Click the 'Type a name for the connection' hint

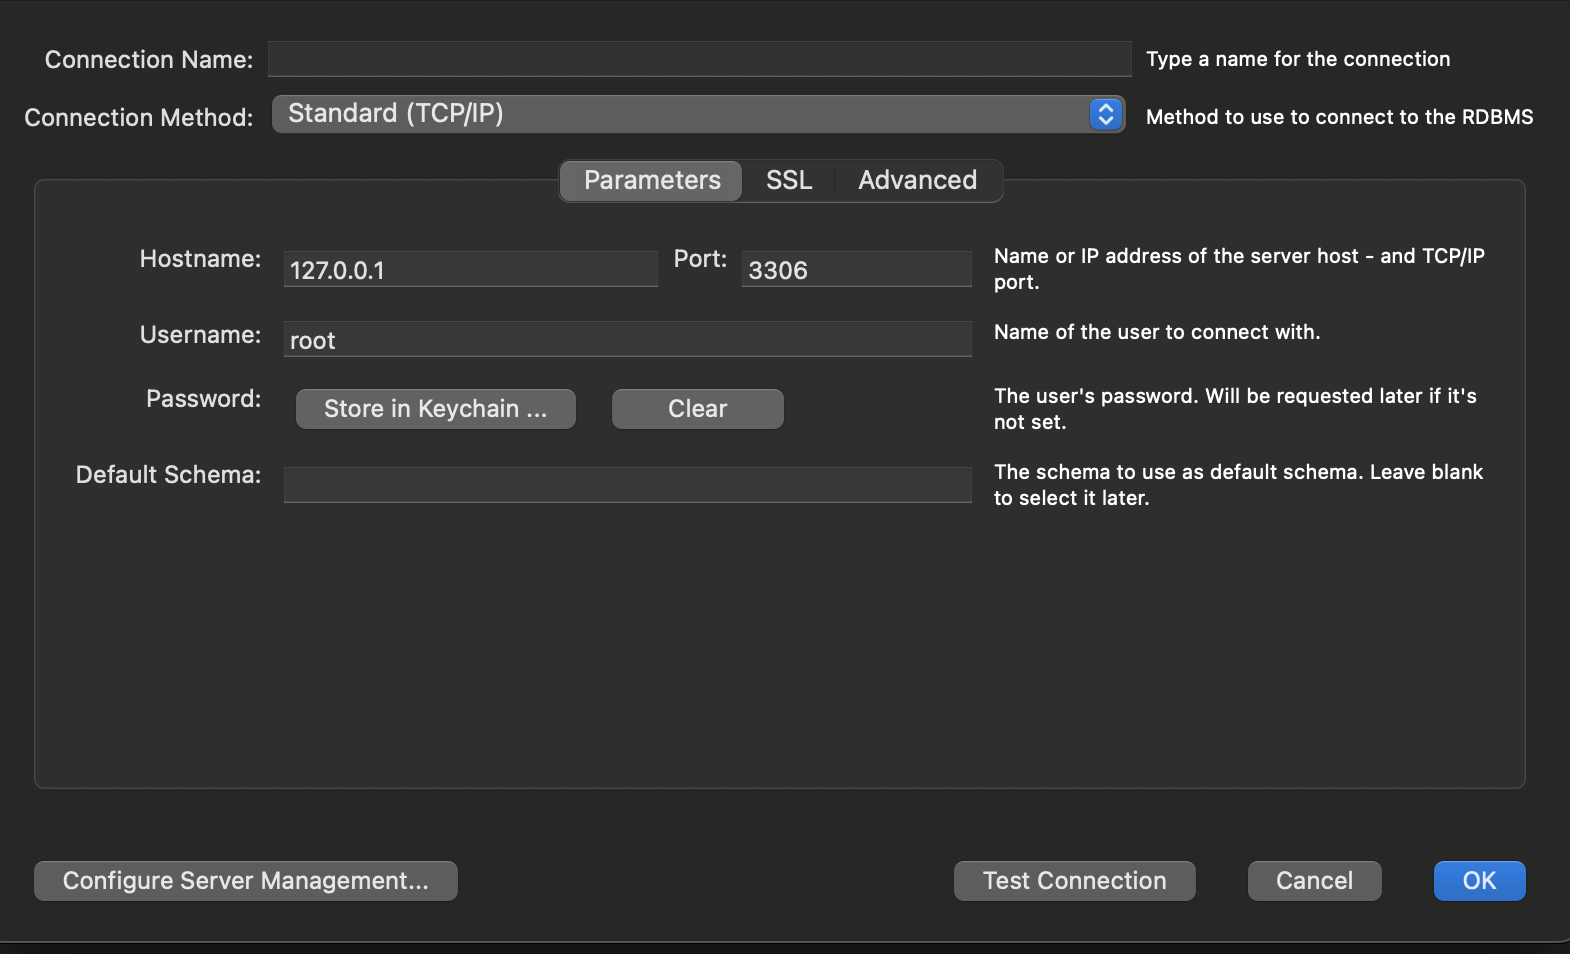pos(1298,59)
